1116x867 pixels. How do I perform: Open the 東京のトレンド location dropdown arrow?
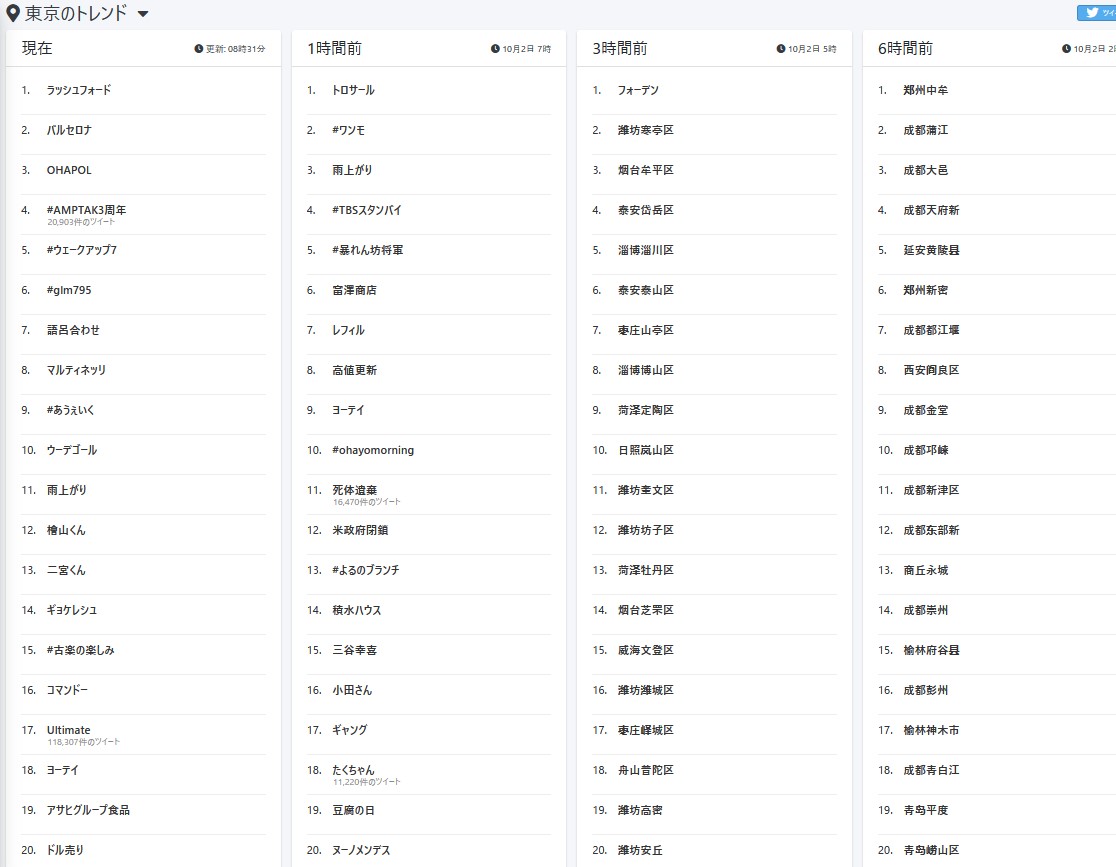click(x=143, y=14)
